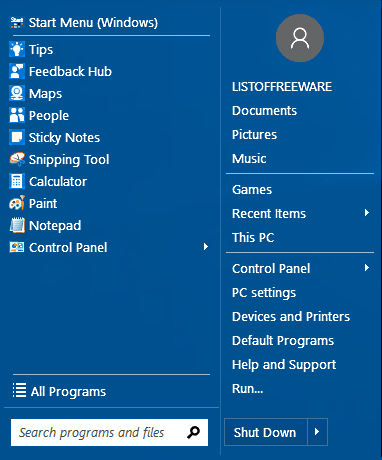Click the Snipping Tool label
The width and height of the screenshot is (382, 460).
pyautogui.click(x=69, y=160)
